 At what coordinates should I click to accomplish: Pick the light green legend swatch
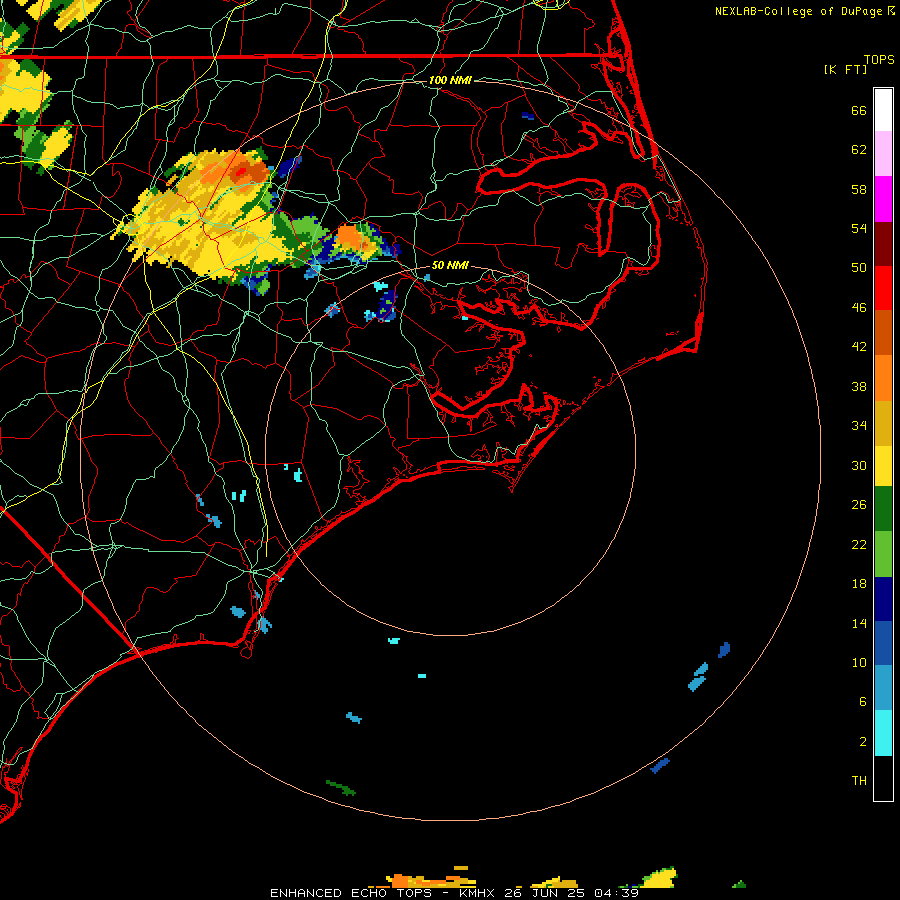point(883,554)
